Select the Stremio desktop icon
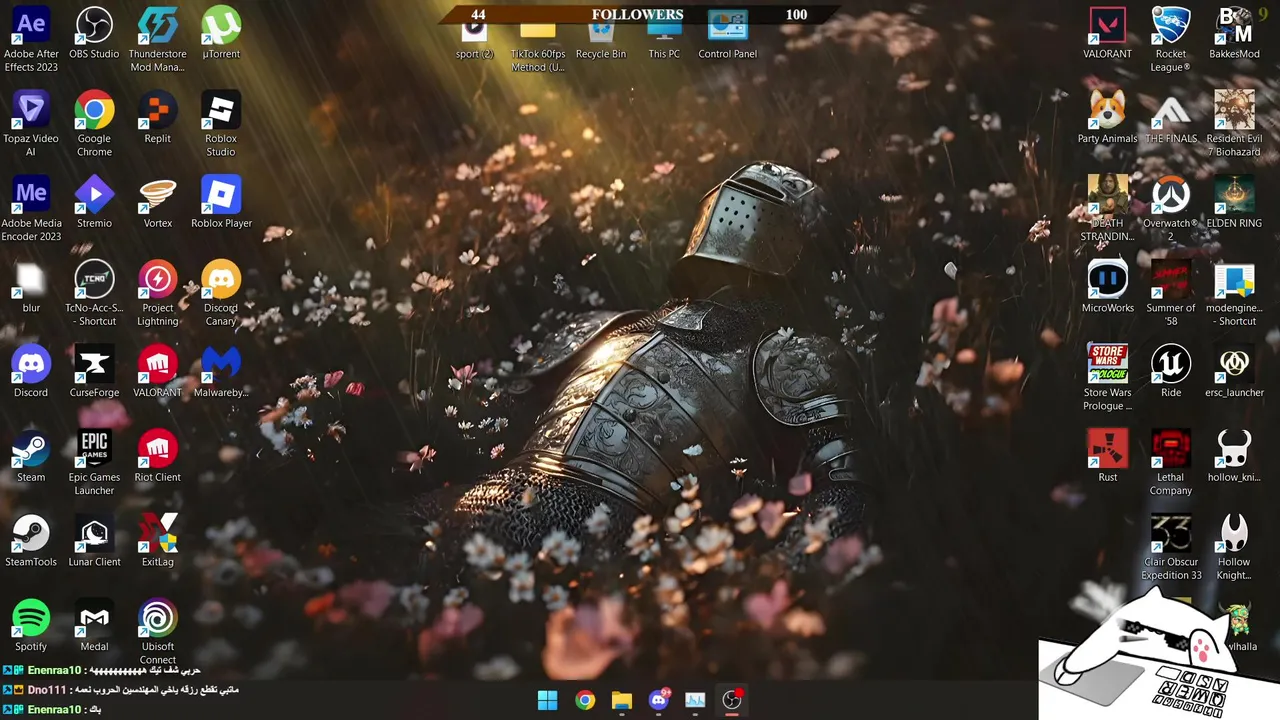The image size is (1280, 720). (x=94, y=194)
